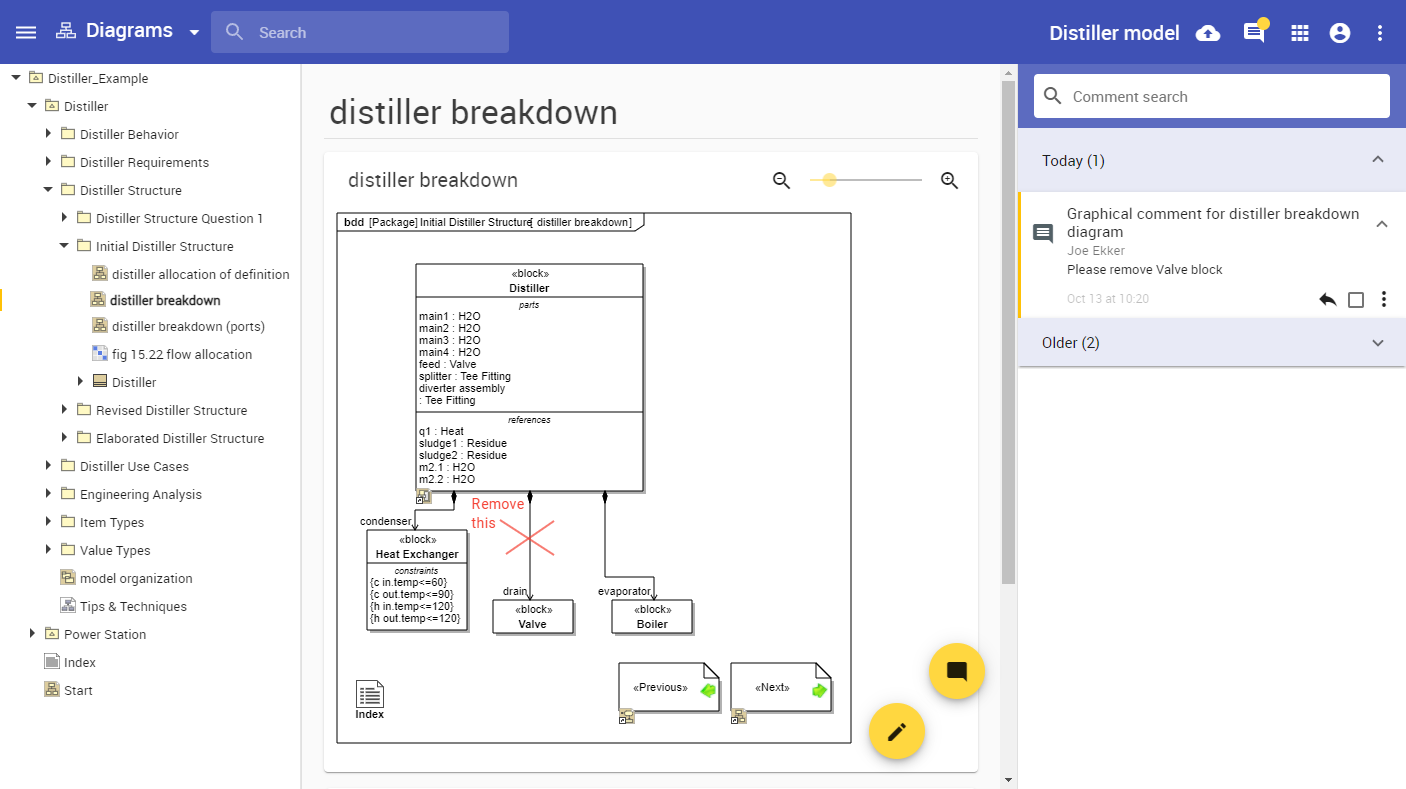
Task: Expand the Distiller Behavior folder
Action: 48,134
